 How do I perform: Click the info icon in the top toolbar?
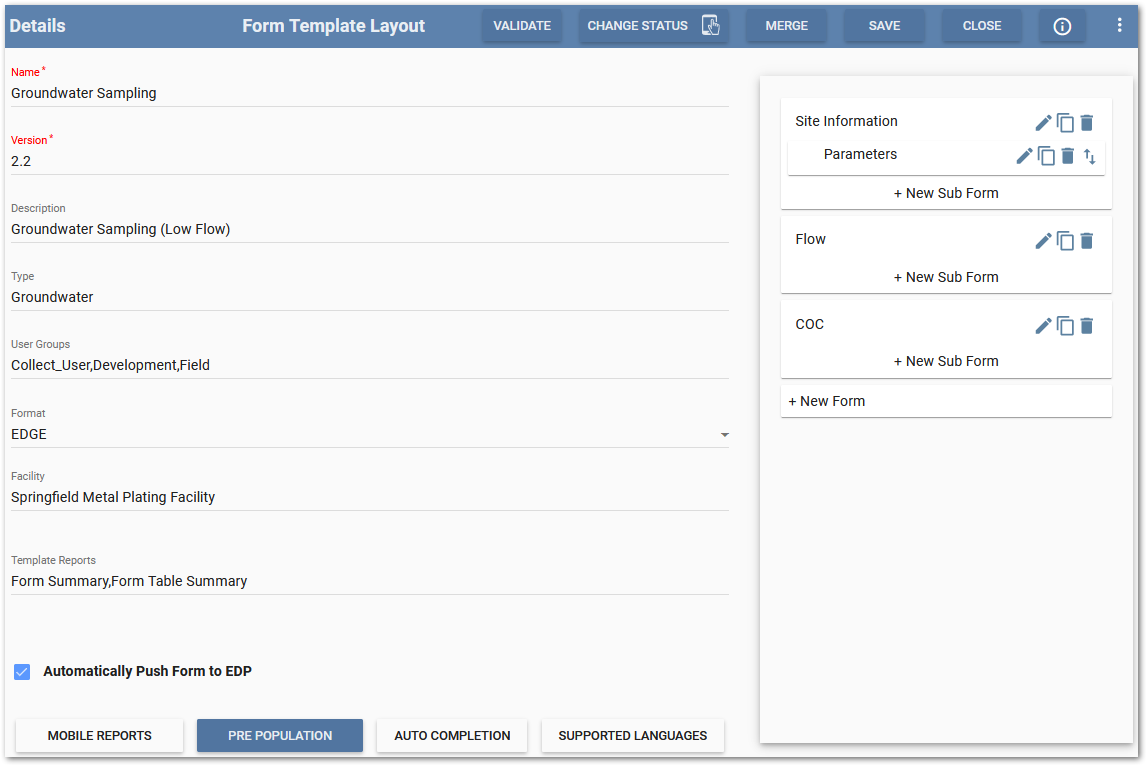1061,26
